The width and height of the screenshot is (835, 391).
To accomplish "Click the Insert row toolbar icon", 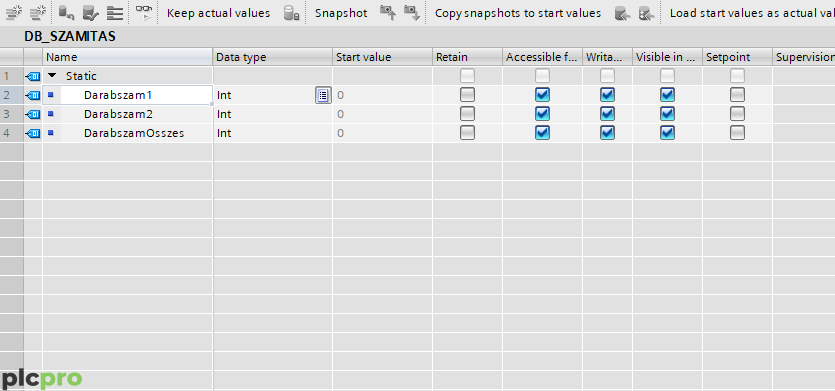I will tap(14, 12).
